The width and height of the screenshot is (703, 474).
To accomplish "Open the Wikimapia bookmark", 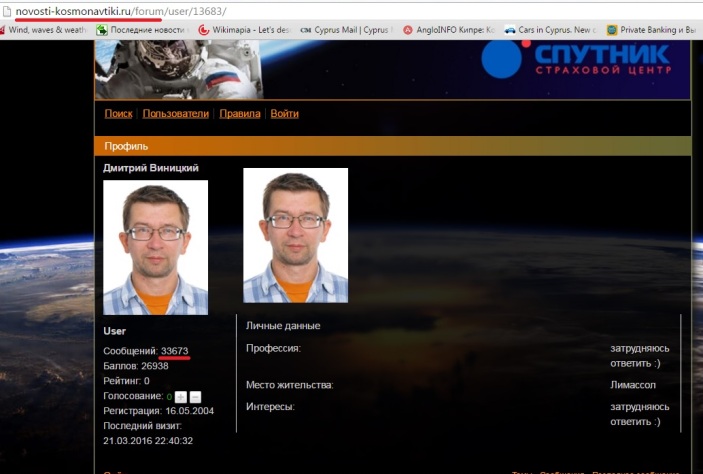I will tap(244, 30).
